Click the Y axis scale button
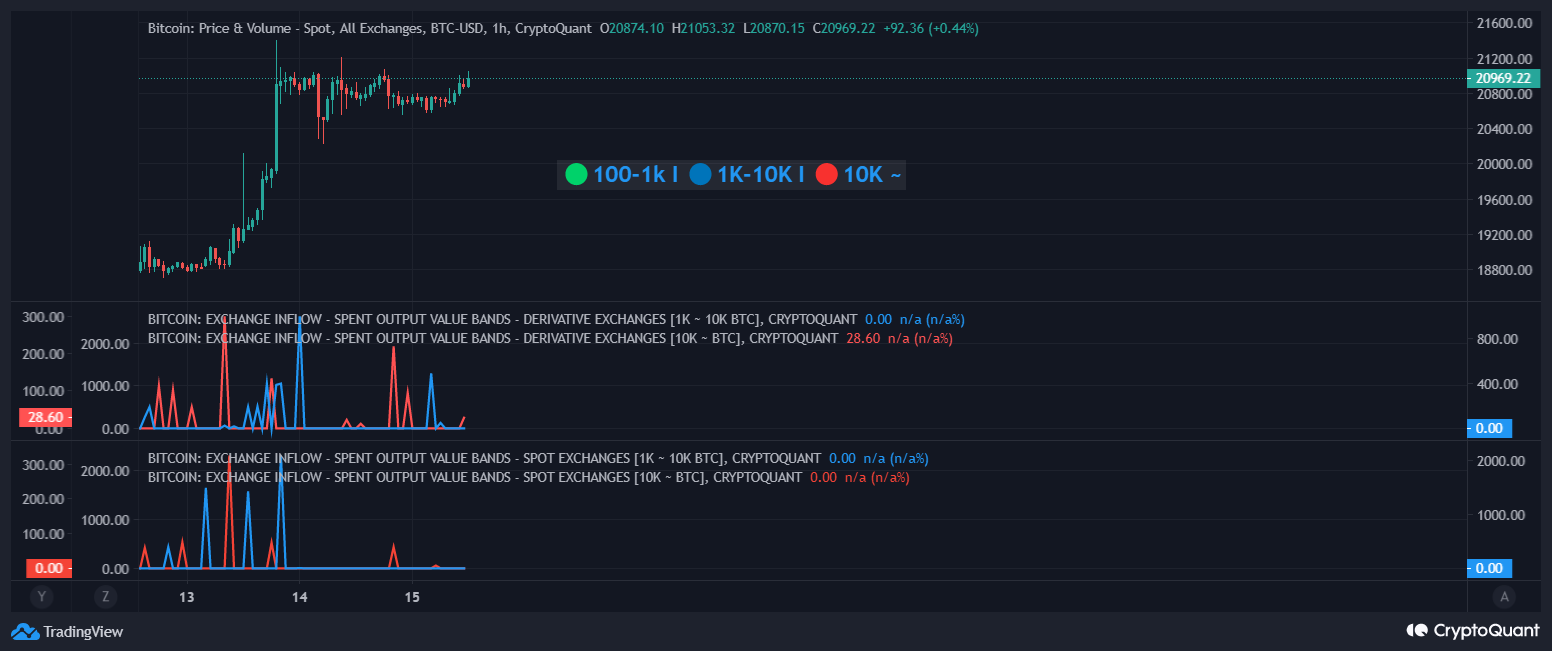This screenshot has width=1552, height=651. [x=41, y=596]
